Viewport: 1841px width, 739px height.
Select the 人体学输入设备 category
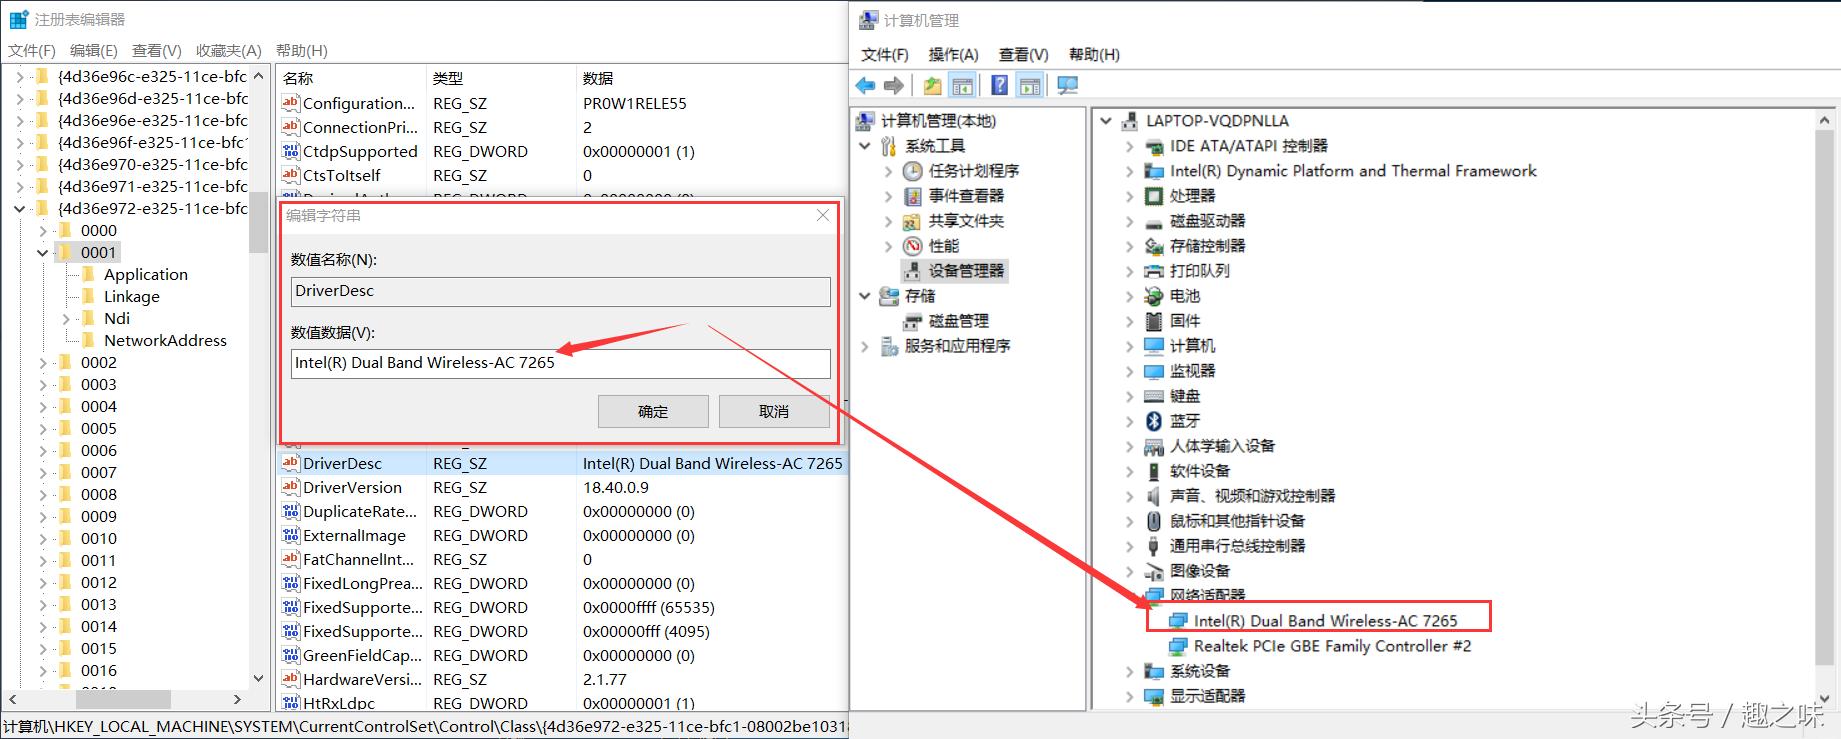pyautogui.click(x=1222, y=446)
